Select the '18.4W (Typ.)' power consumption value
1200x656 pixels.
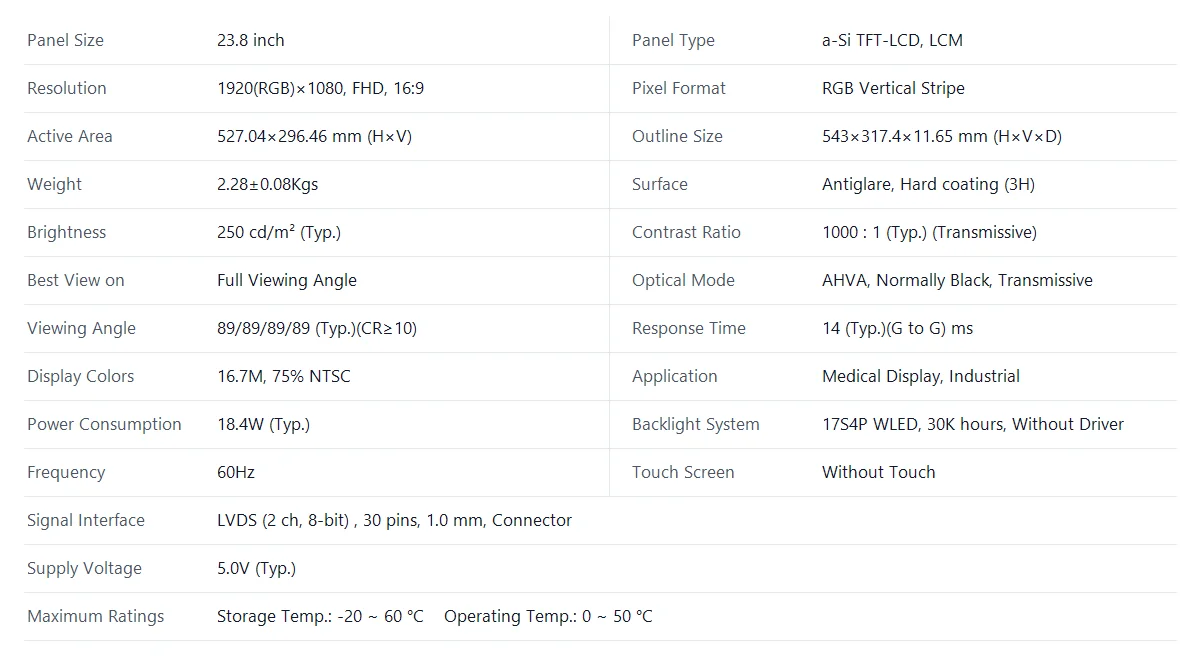click(263, 424)
